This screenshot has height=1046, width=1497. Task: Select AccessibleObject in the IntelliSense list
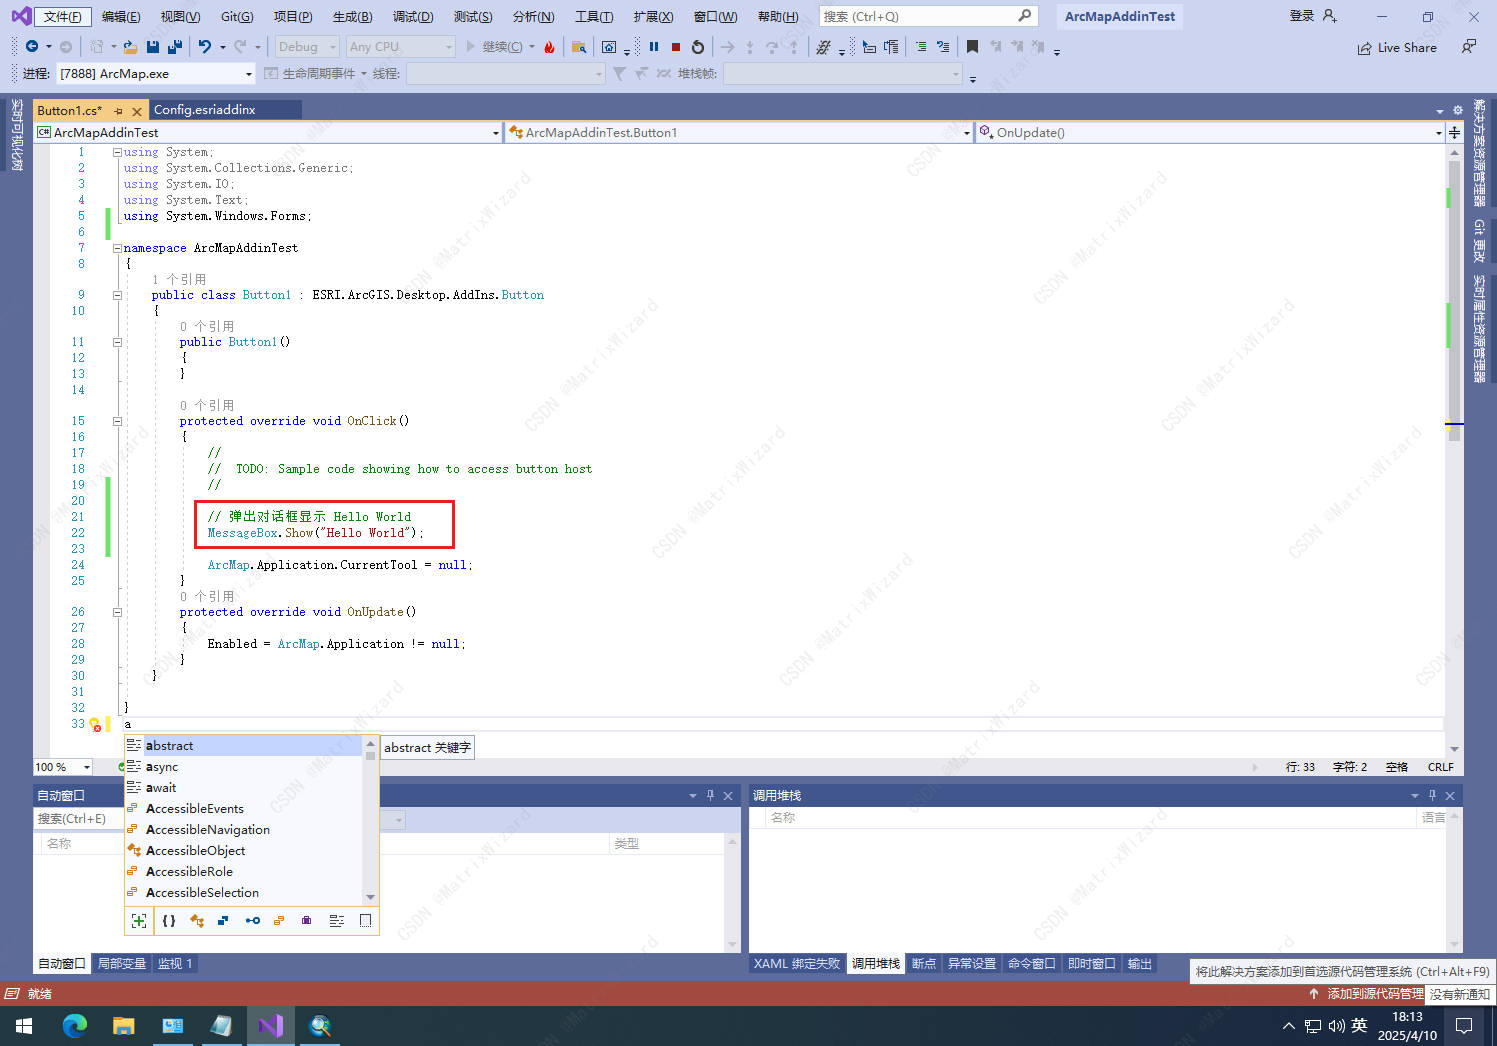tap(243, 851)
